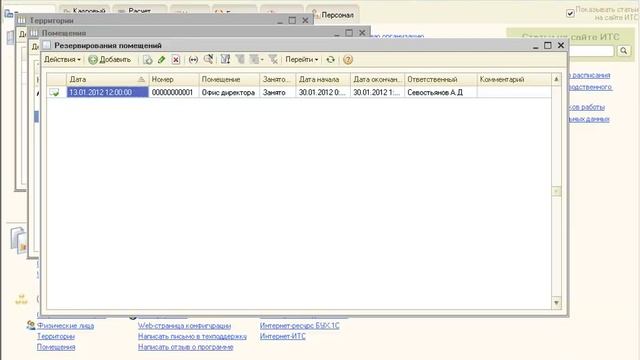Select the Офис директора cell
Screen dimensions: 640x360
[229, 92]
